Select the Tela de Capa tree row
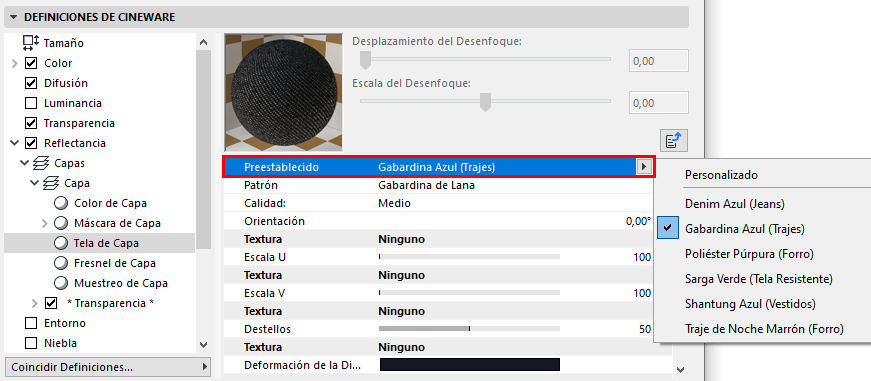The height and width of the screenshot is (381, 871). point(99,243)
